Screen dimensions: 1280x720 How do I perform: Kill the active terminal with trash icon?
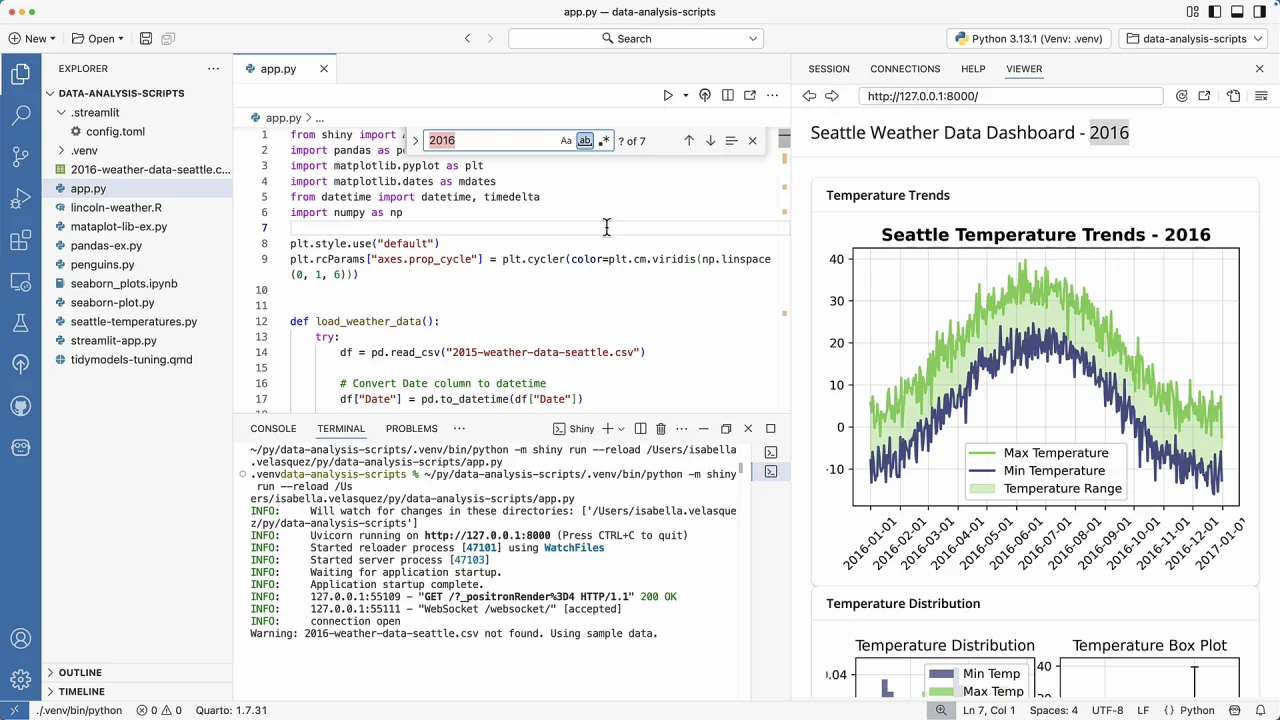point(660,429)
